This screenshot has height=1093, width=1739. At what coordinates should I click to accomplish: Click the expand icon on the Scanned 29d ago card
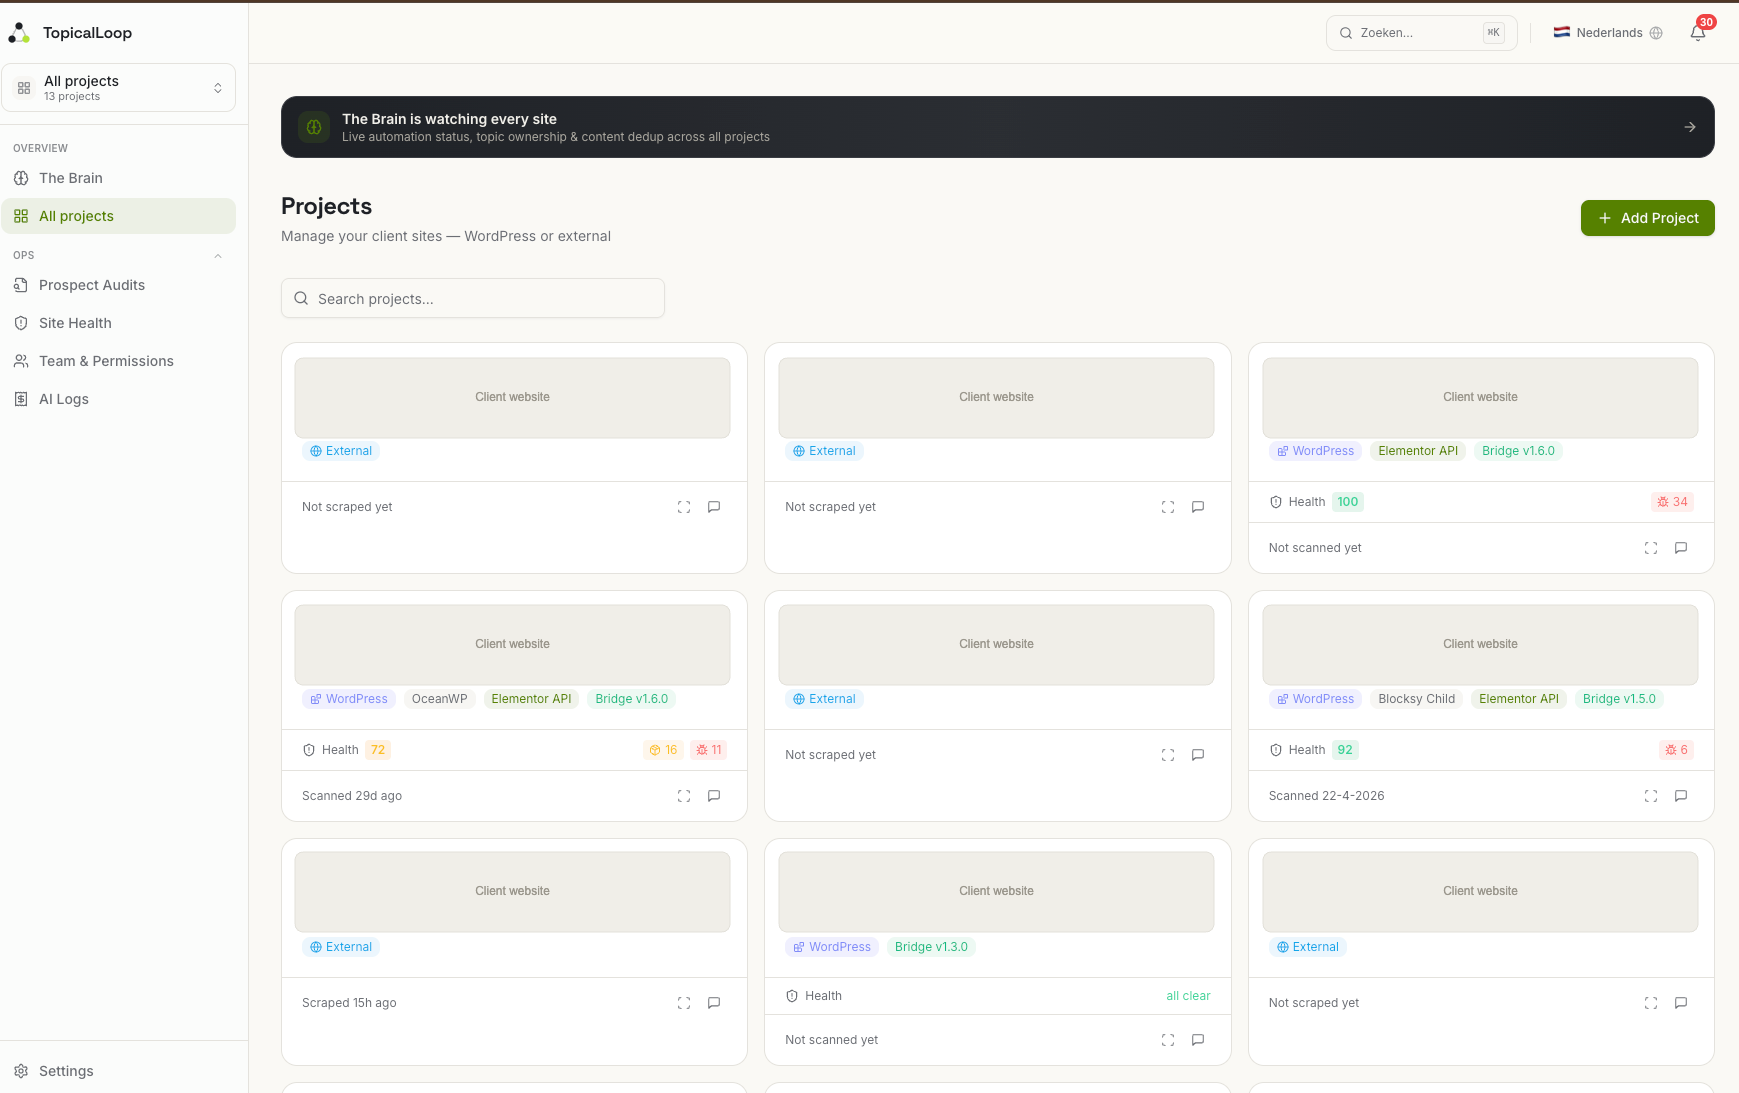click(684, 796)
